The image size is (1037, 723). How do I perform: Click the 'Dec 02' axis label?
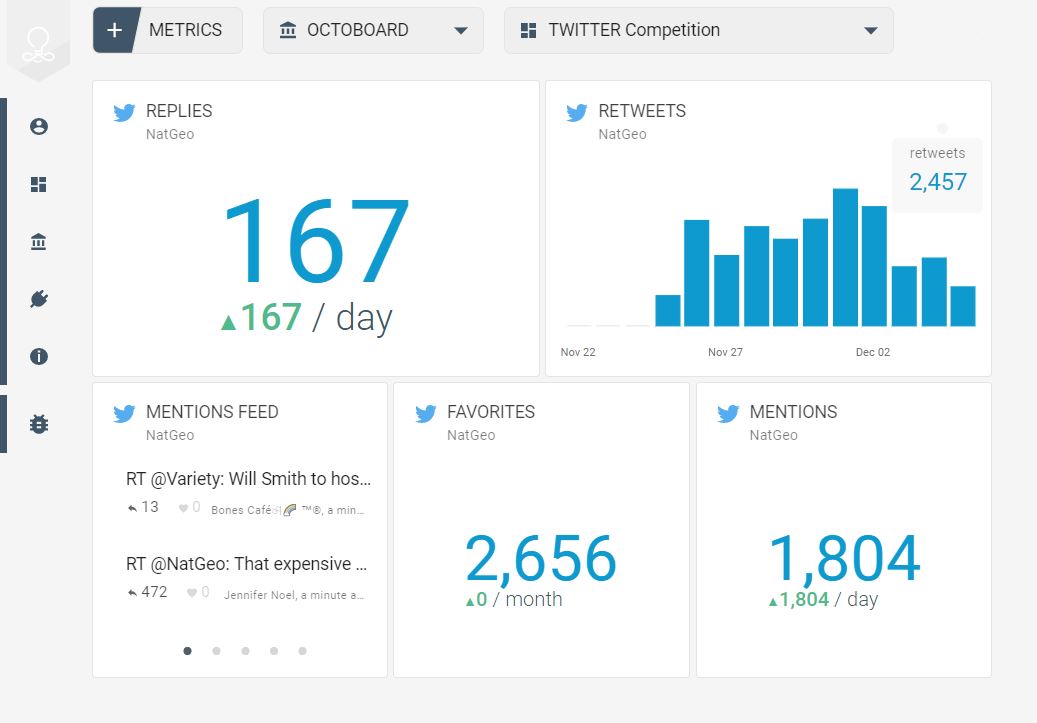(873, 353)
